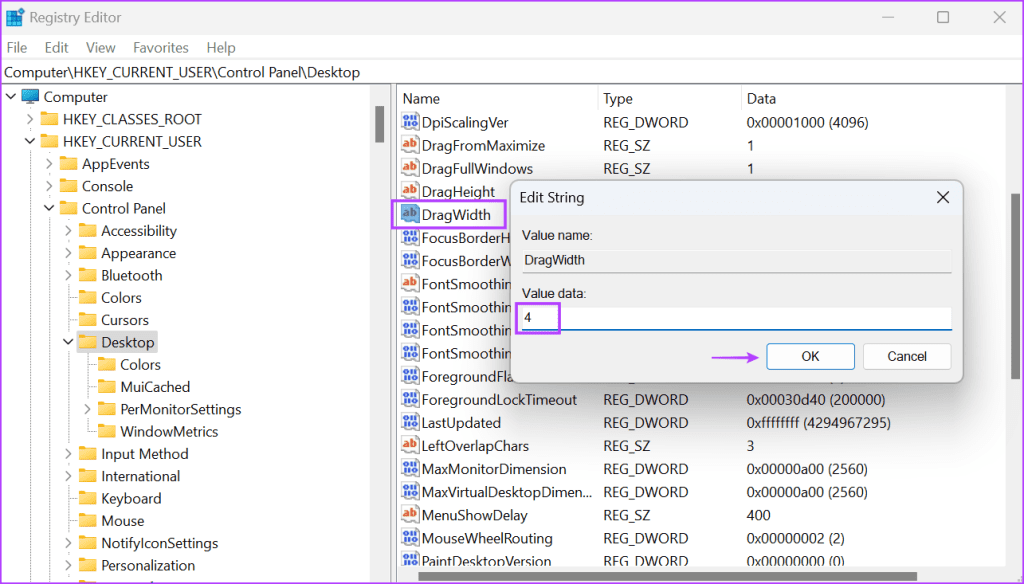Collapse the Control Panel key
The image size is (1024, 584).
pos(47,208)
